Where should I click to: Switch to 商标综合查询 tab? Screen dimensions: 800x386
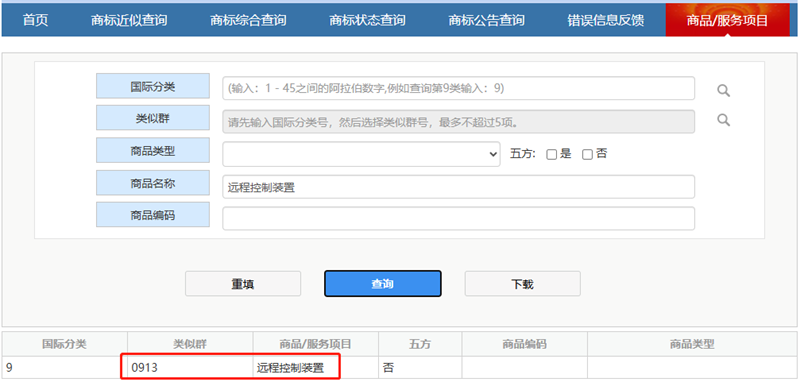click(248, 20)
